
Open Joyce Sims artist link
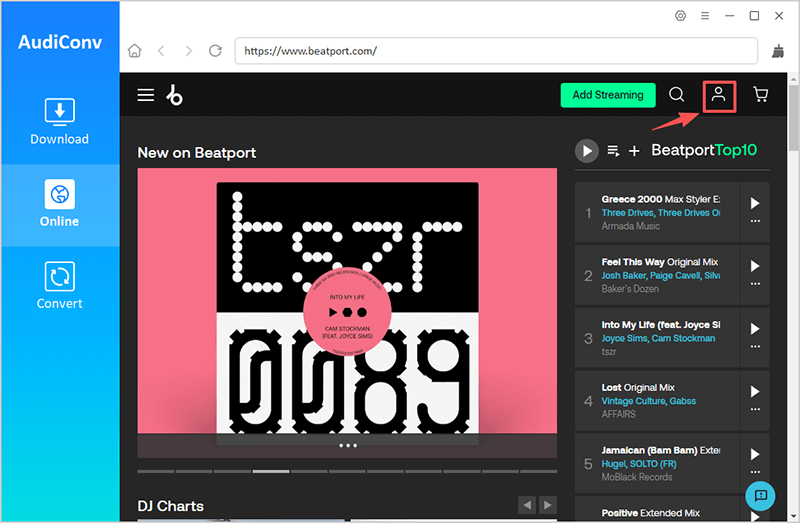pos(624,338)
